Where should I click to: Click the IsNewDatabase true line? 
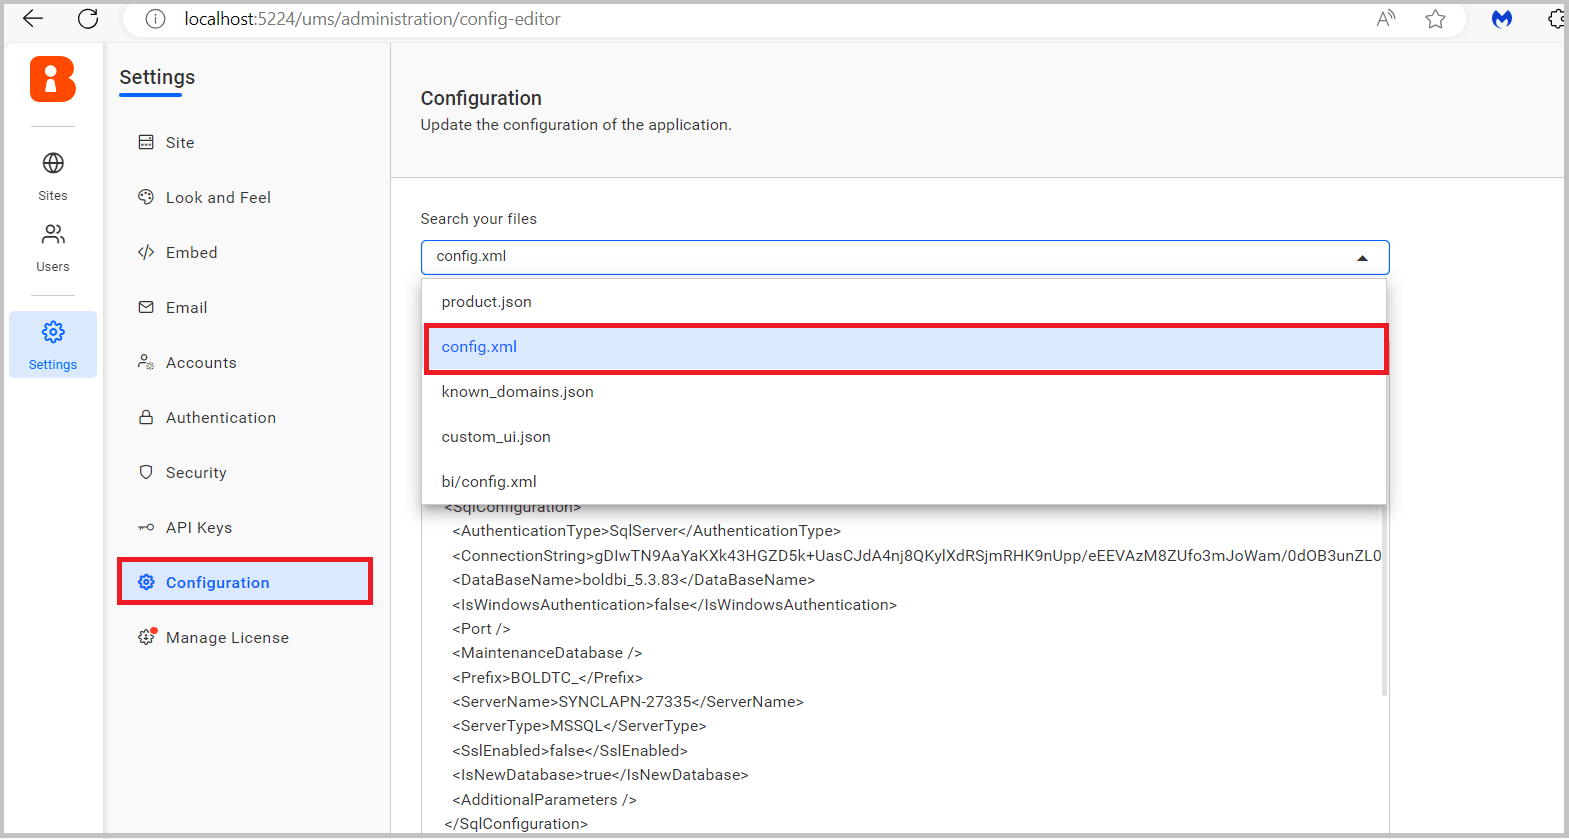click(600, 775)
